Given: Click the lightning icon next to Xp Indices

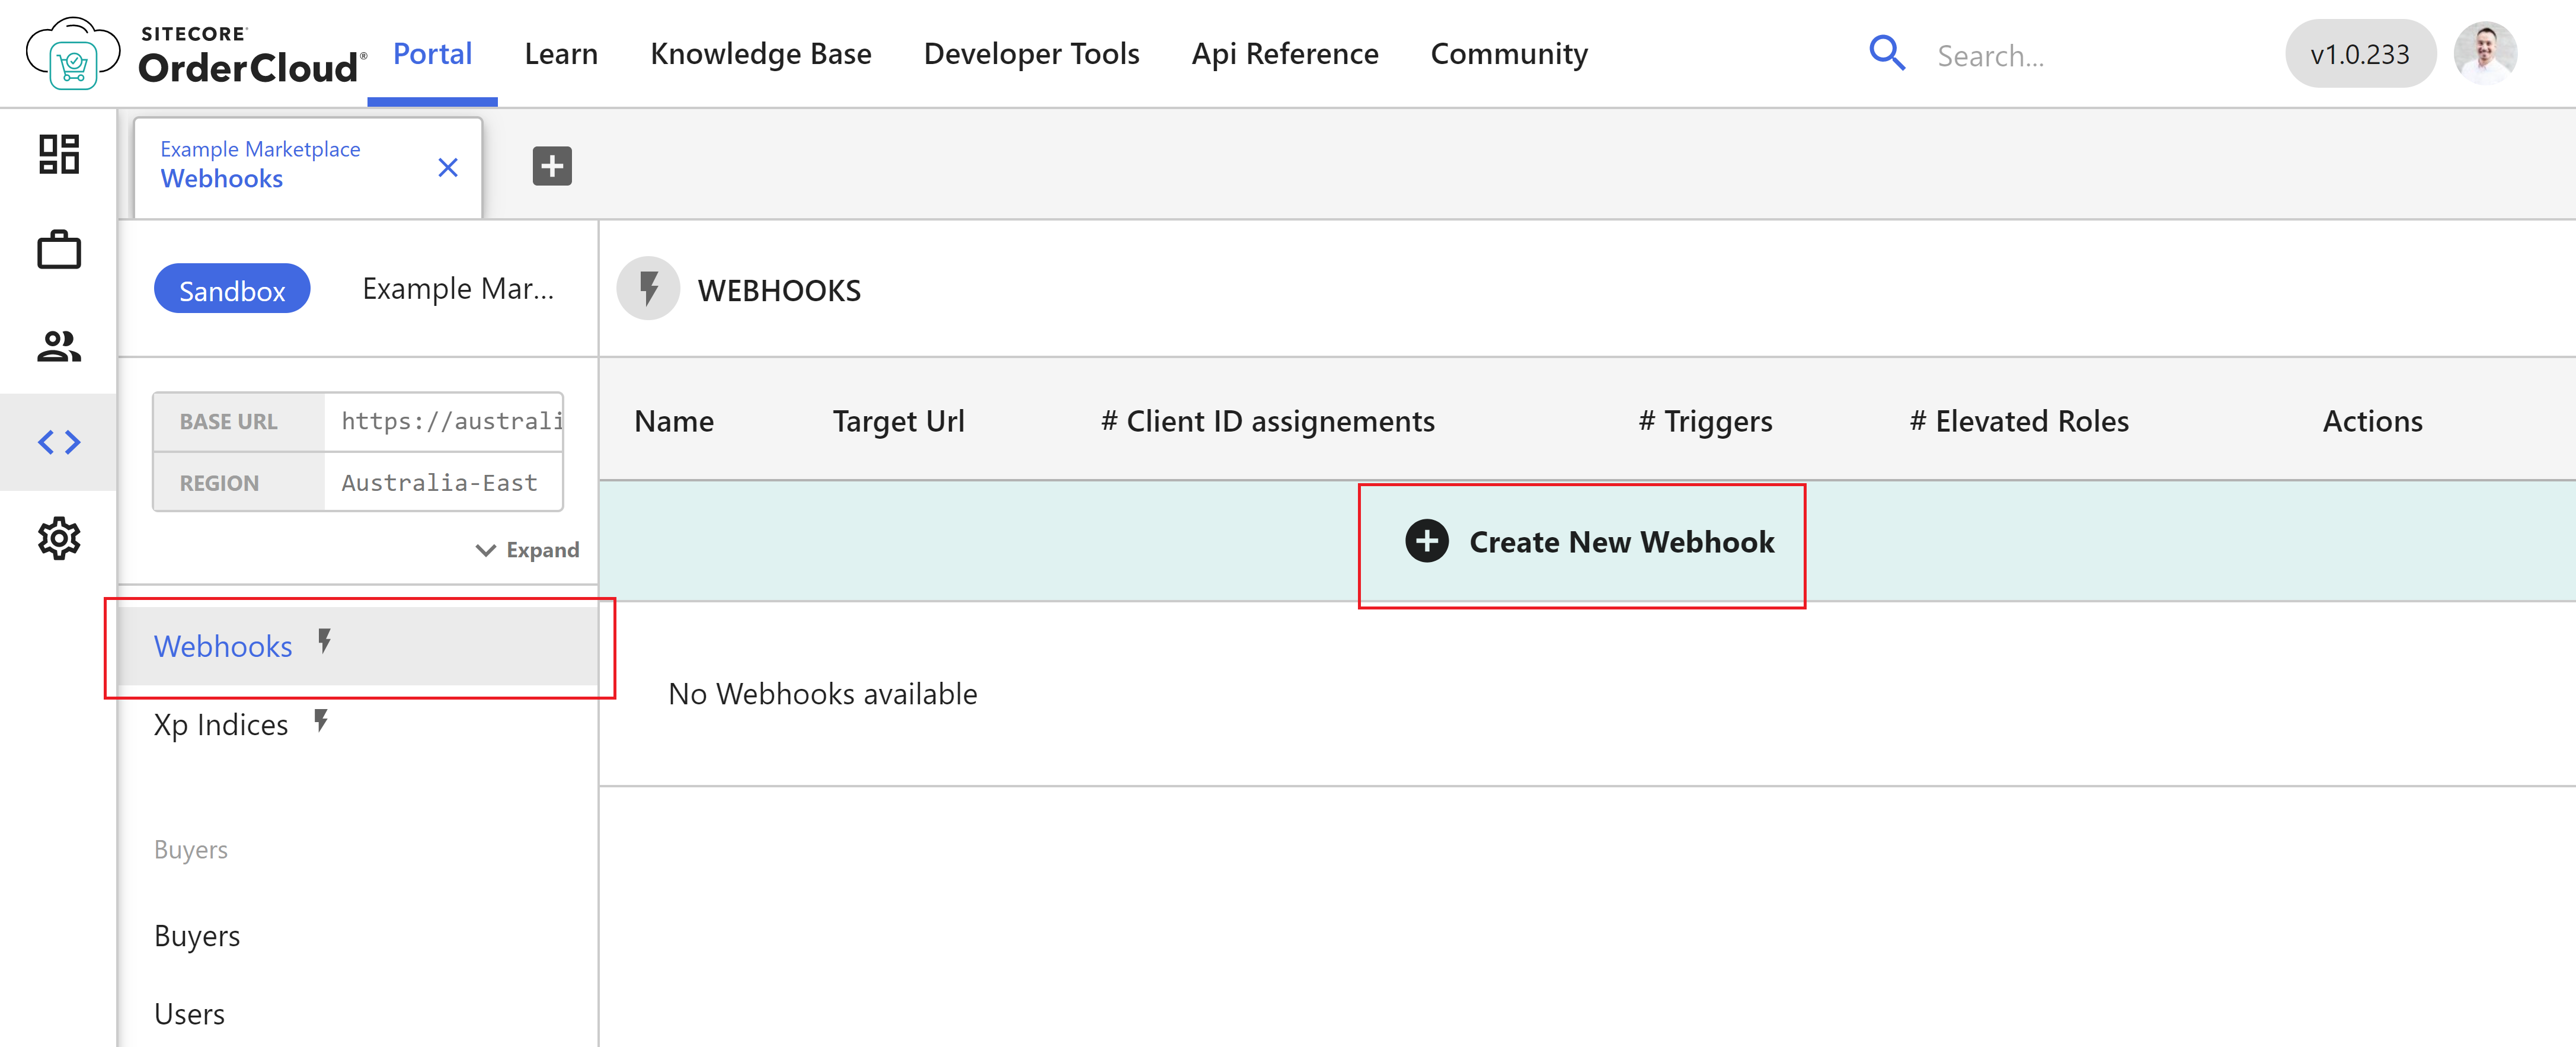Looking at the screenshot, I should click(x=320, y=720).
